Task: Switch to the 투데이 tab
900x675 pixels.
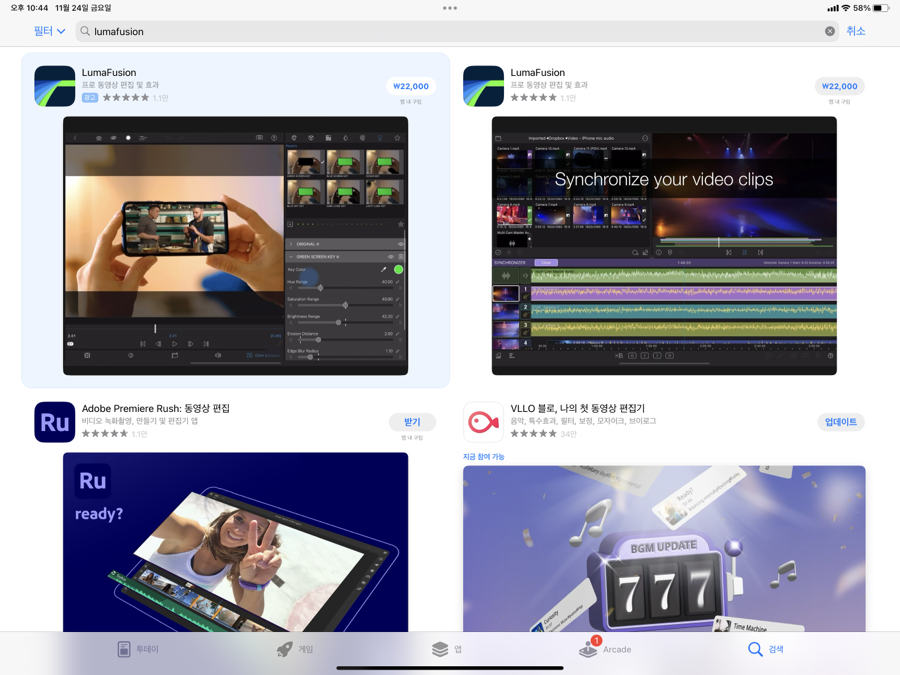Action: (x=138, y=649)
